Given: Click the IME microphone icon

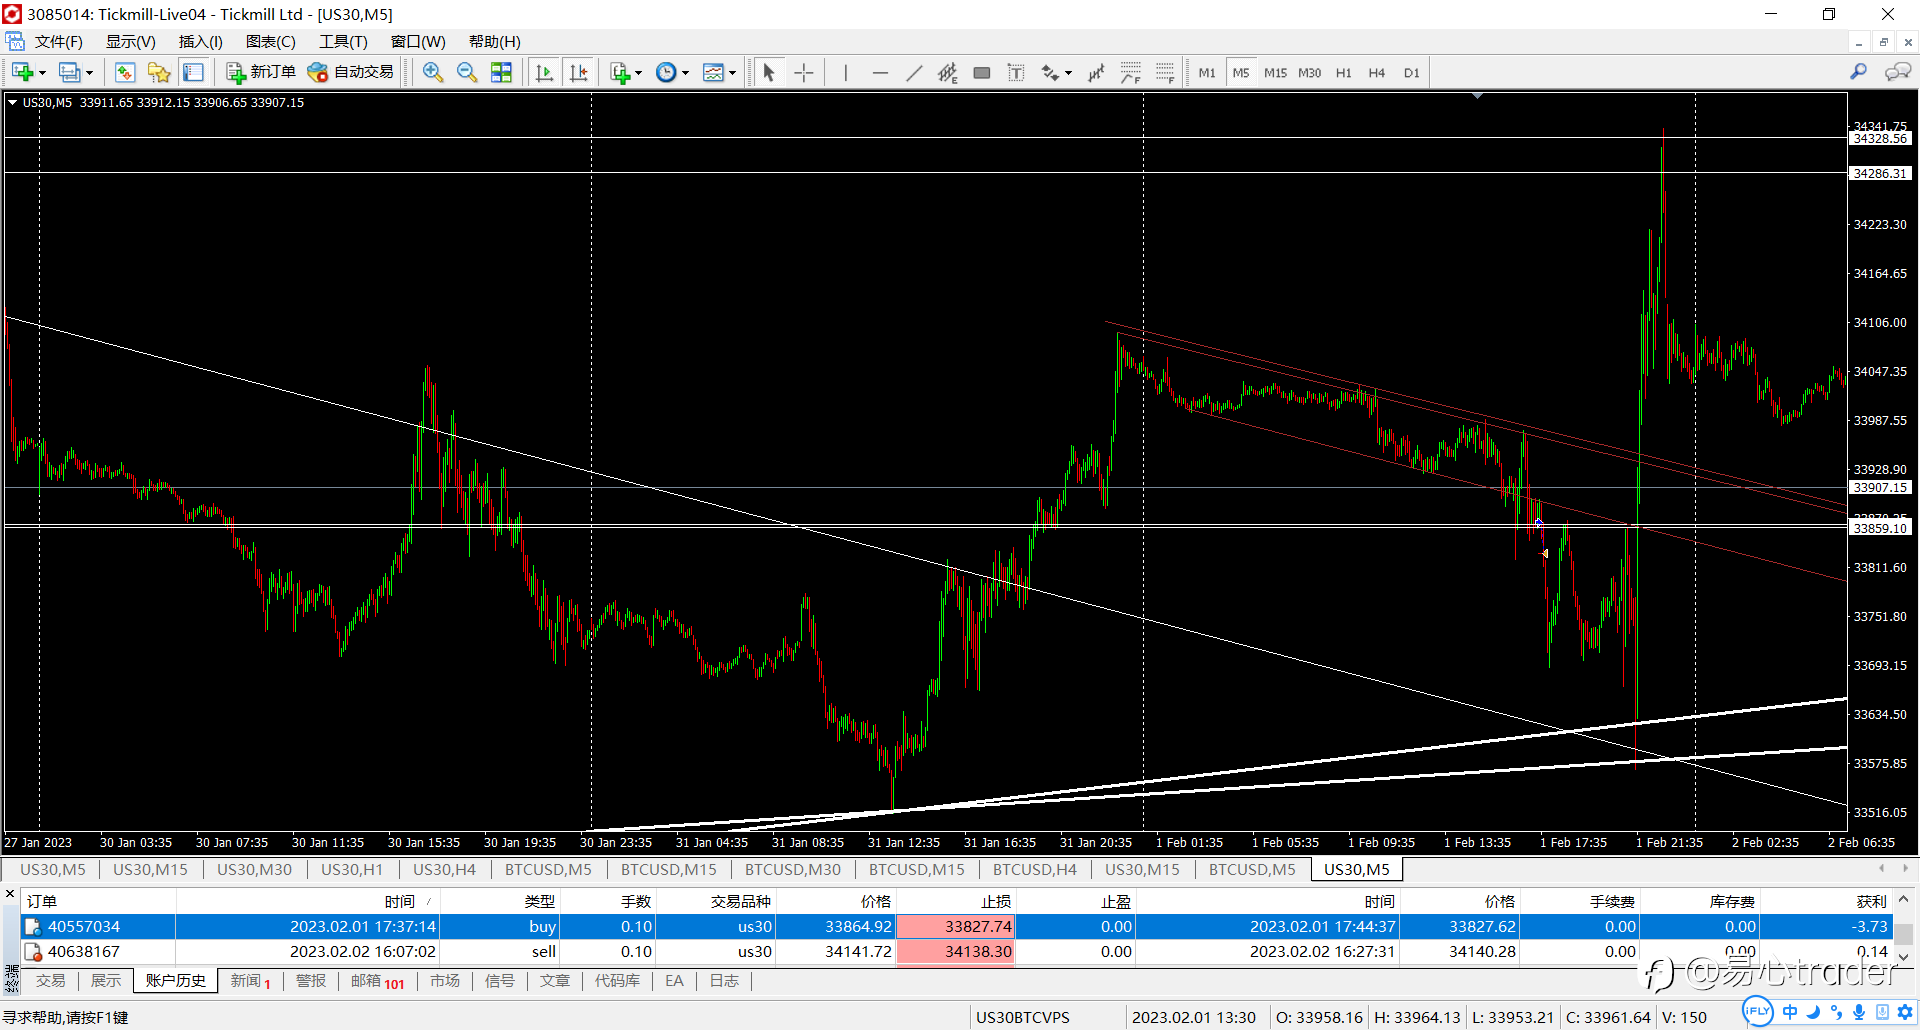Looking at the screenshot, I should 1859,1012.
